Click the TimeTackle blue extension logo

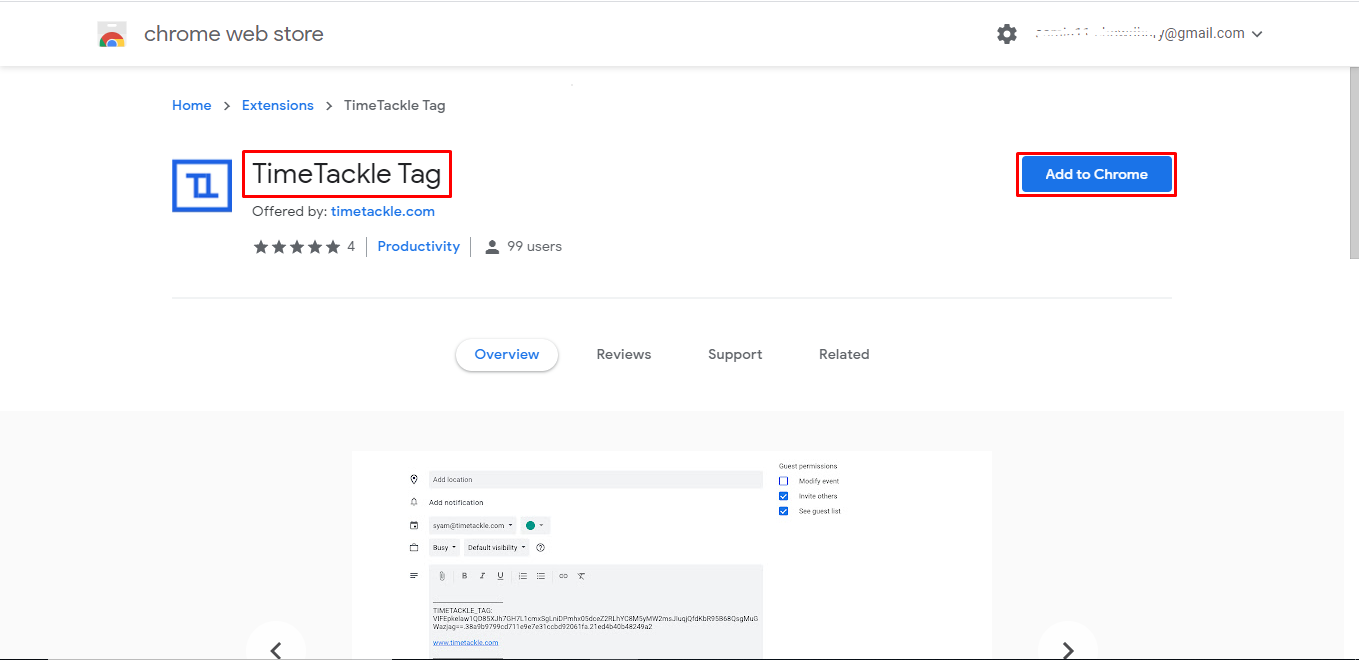coord(202,185)
